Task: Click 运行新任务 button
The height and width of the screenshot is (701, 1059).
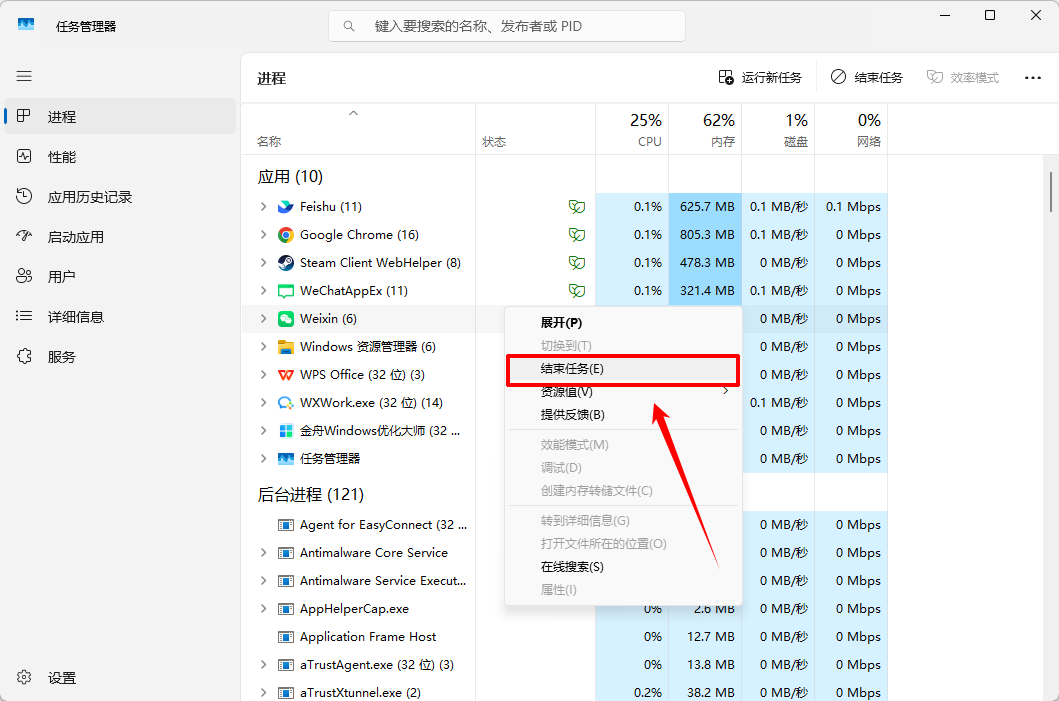Action: pos(760,78)
